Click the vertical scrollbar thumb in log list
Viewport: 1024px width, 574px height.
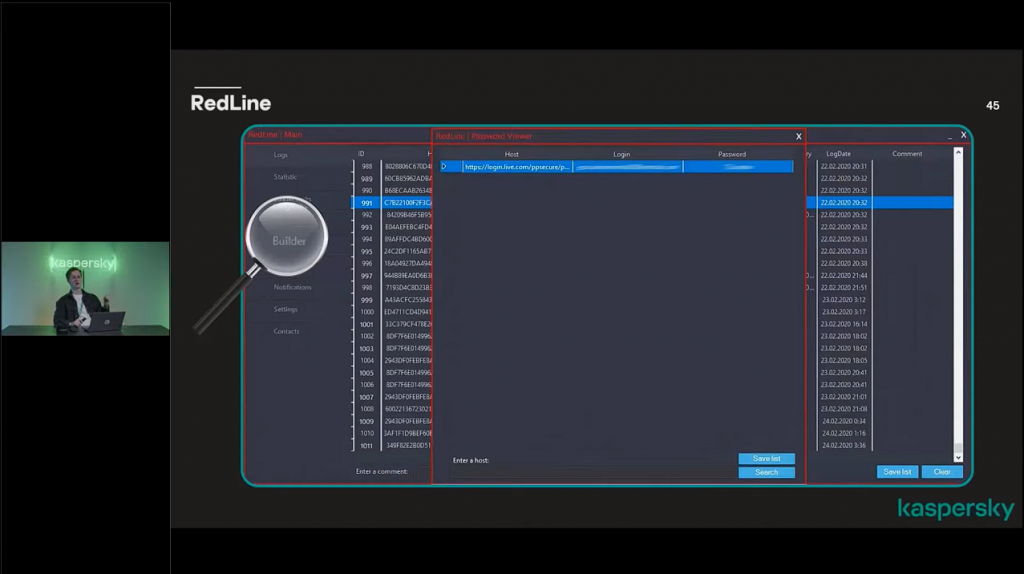[x=958, y=447]
